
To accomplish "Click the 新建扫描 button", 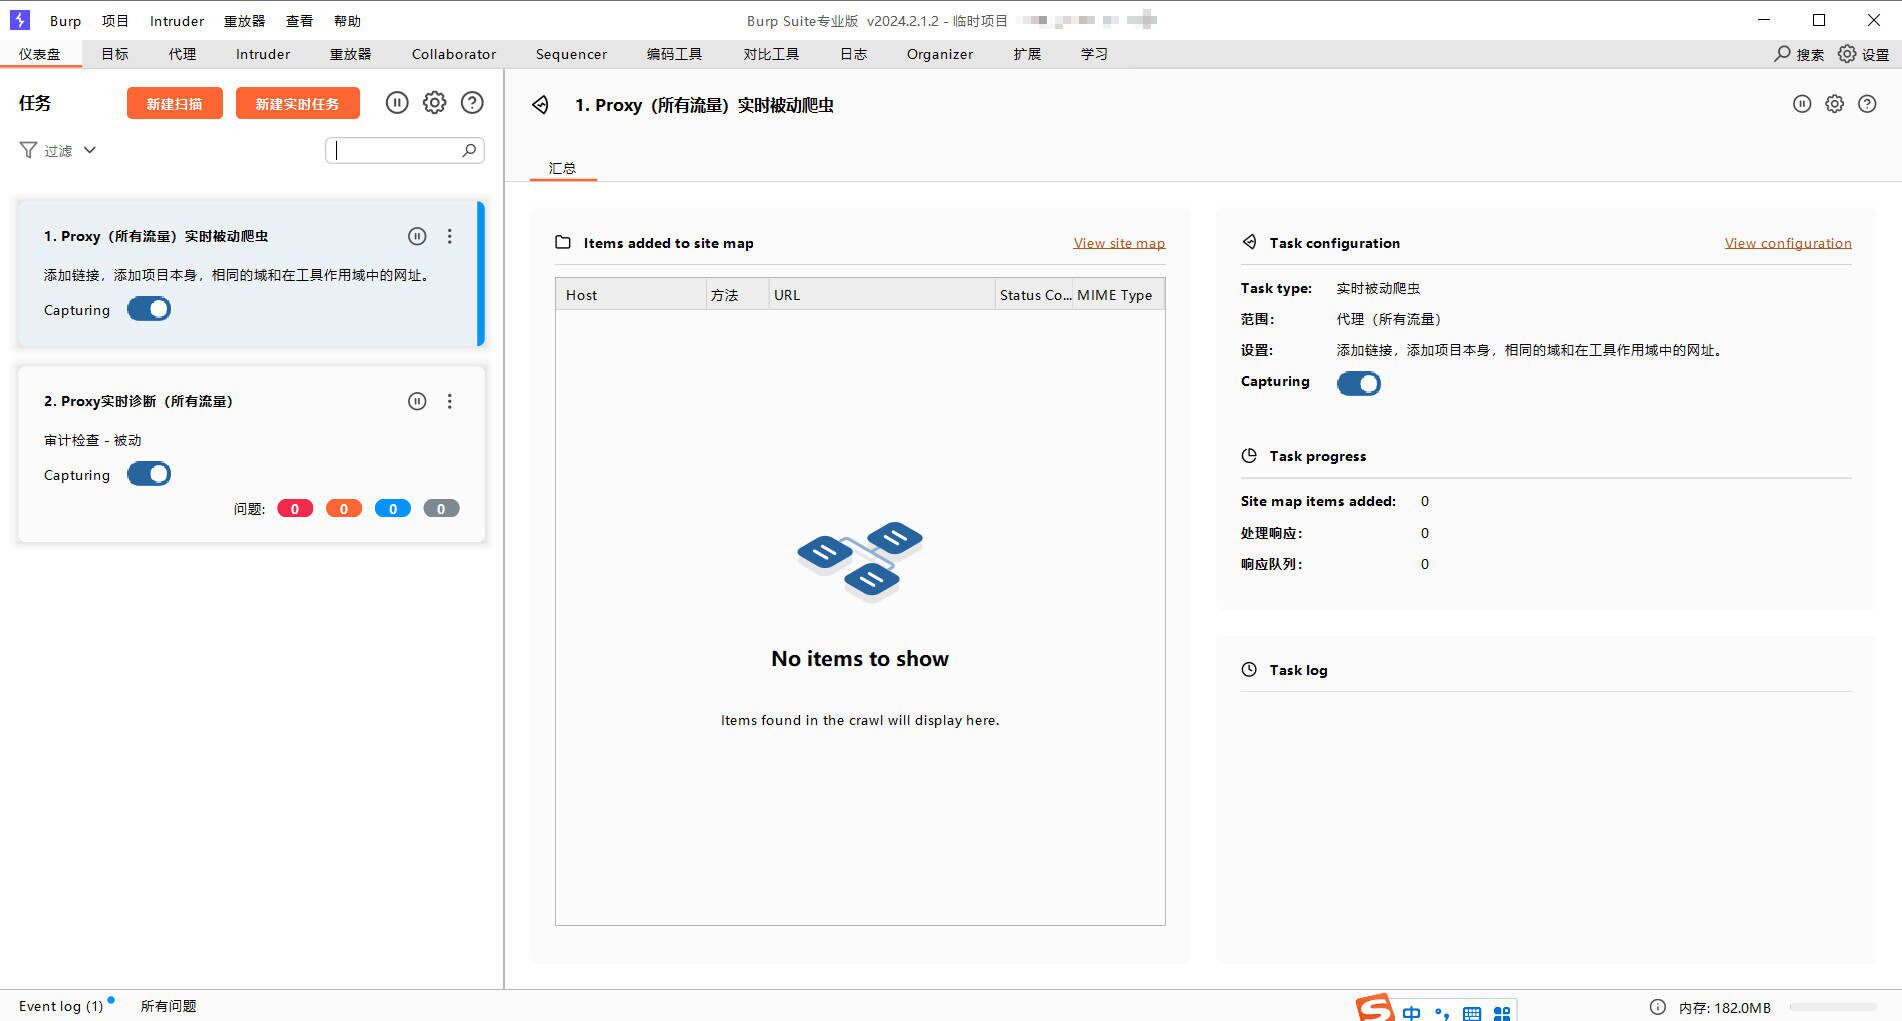I will [175, 103].
